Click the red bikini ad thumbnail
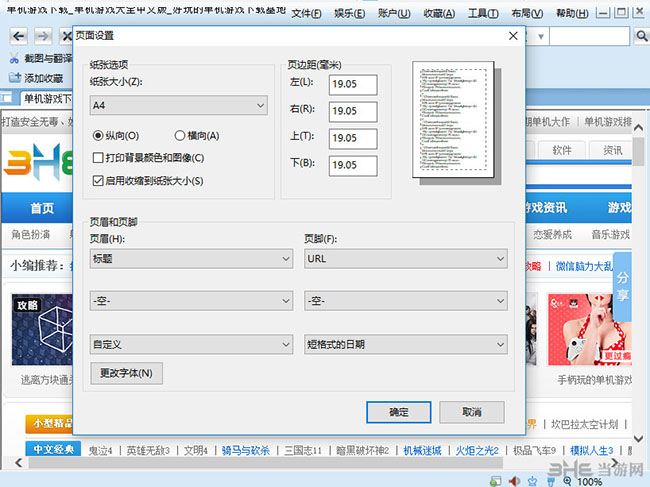650x487 pixels. click(x=589, y=330)
